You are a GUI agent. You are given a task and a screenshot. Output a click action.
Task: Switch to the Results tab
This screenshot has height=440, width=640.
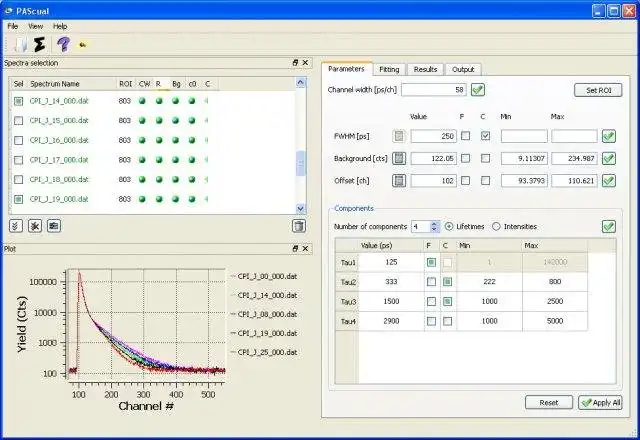point(425,69)
